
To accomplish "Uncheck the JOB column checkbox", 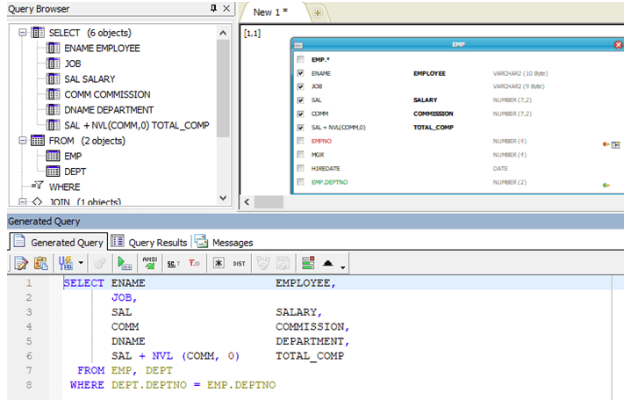I will coord(301,86).
